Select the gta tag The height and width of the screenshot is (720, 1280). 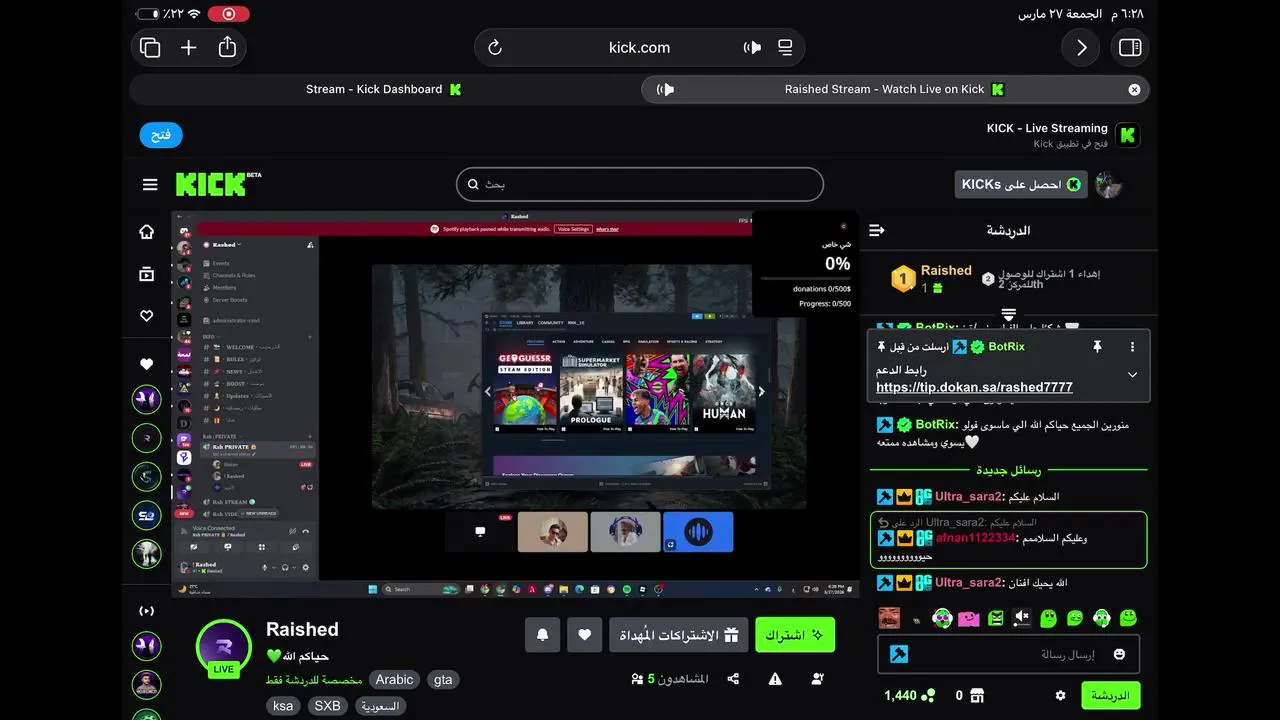tap(443, 680)
